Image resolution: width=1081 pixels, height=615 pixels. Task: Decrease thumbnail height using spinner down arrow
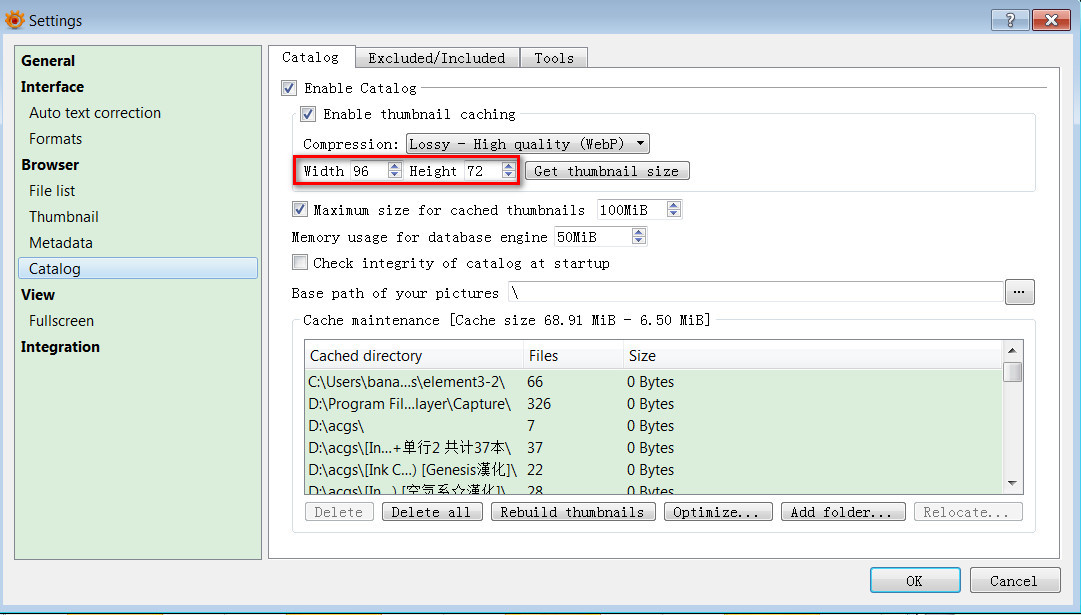coord(508,176)
